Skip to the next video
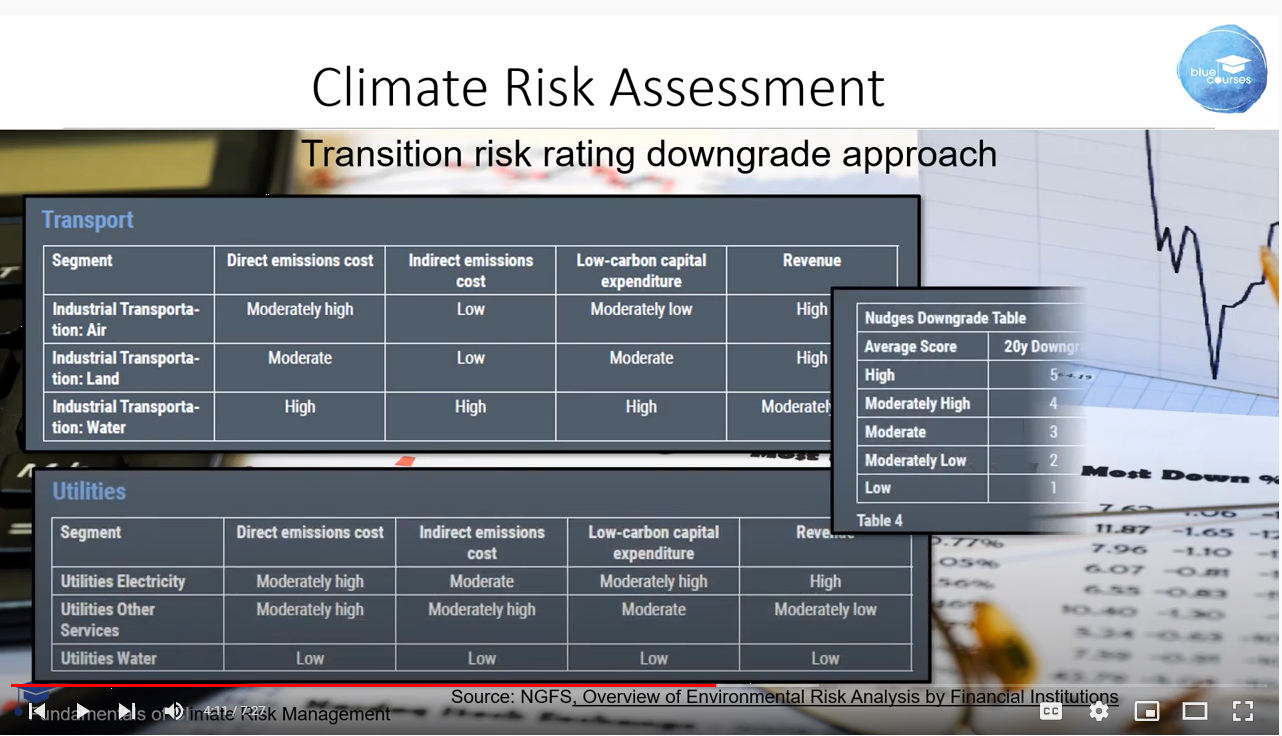 coord(128,711)
